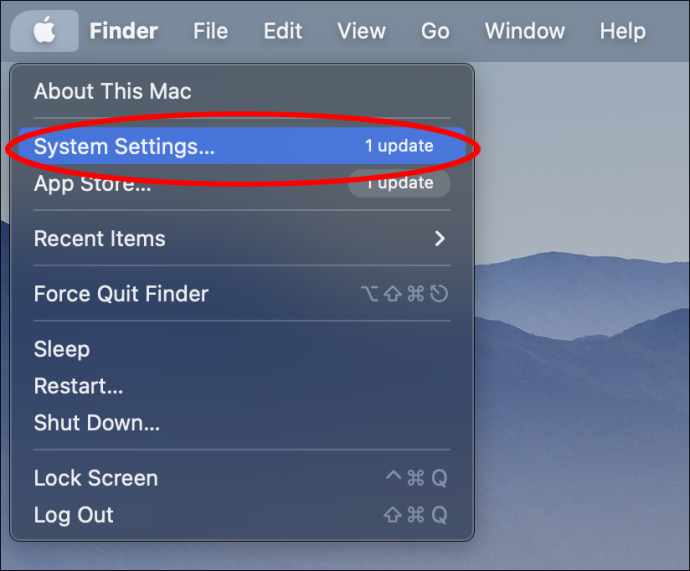Image resolution: width=690 pixels, height=571 pixels.
Task: Open the Finder menu
Action: pyautogui.click(x=124, y=31)
